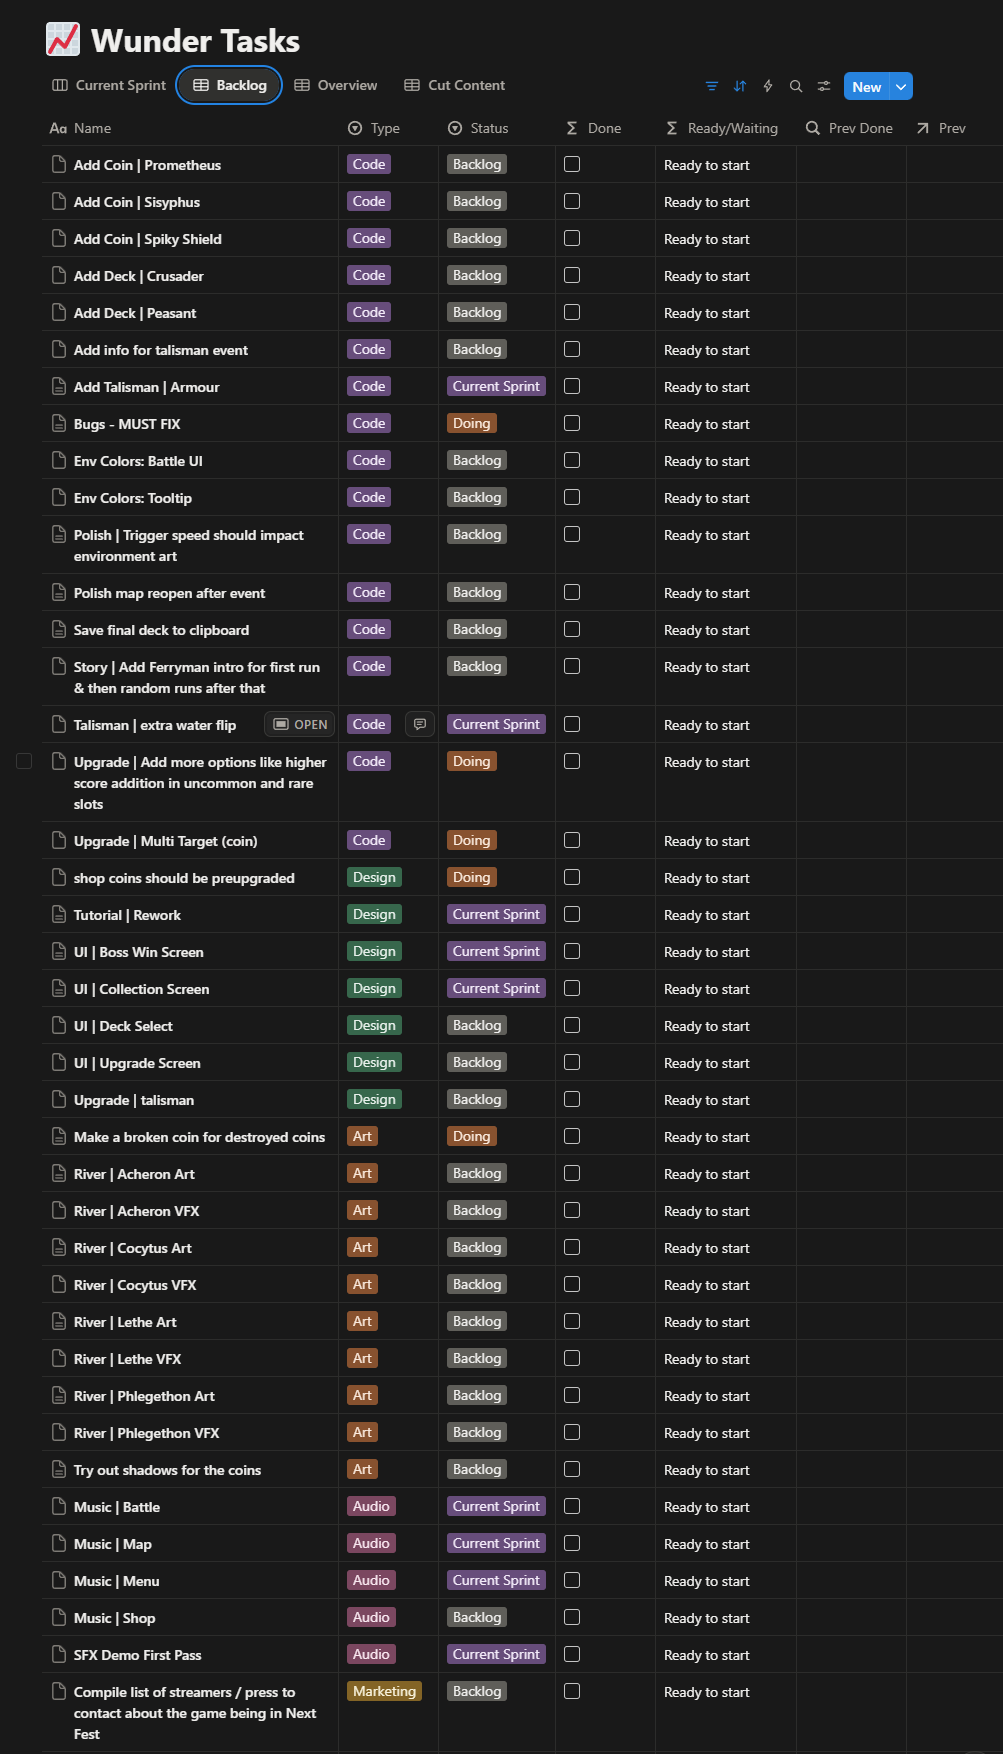Open the view settings sliders icon

(824, 86)
